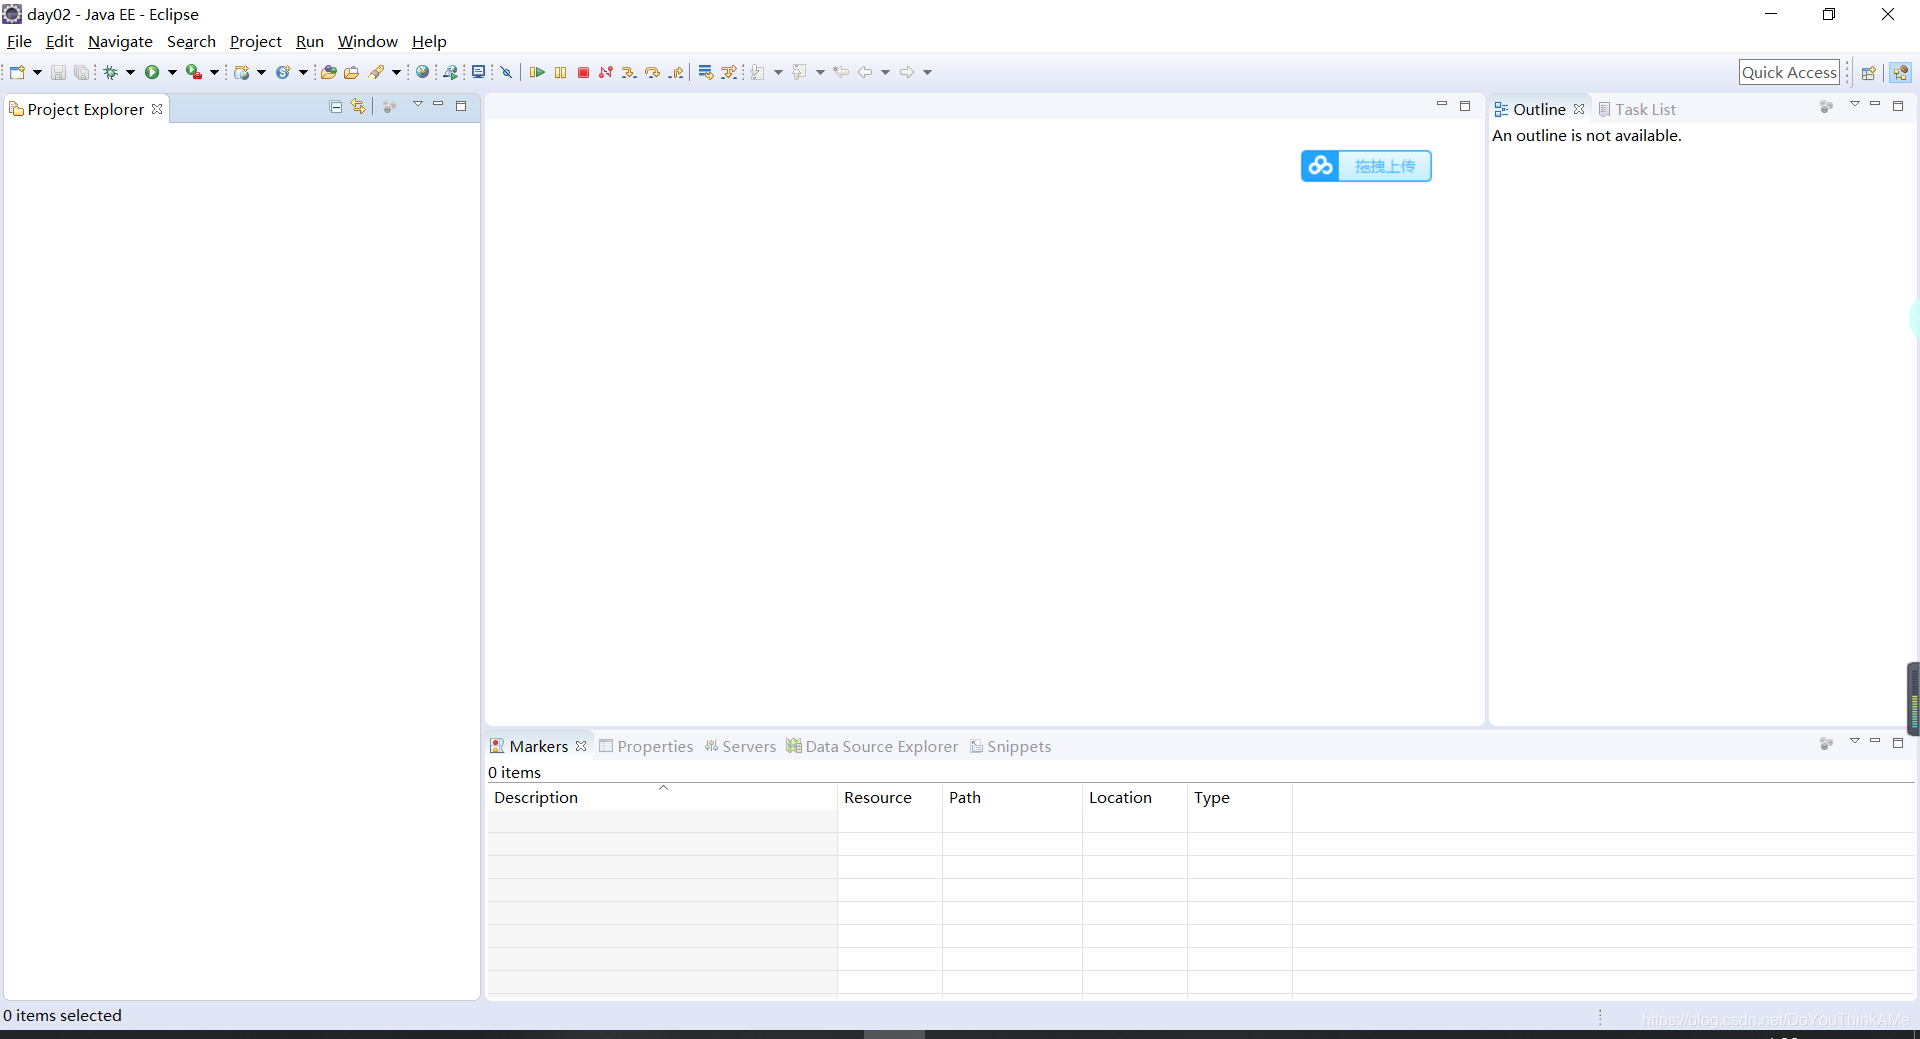Click the red Terminate icon
This screenshot has height=1039, width=1920.
[583, 72]
